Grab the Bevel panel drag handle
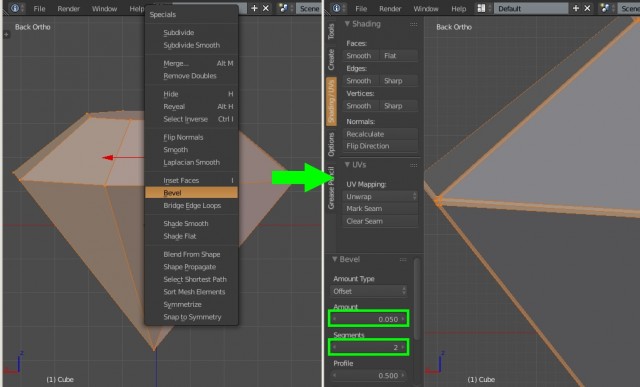Screen dimensions: 640x387 [403, 260]
